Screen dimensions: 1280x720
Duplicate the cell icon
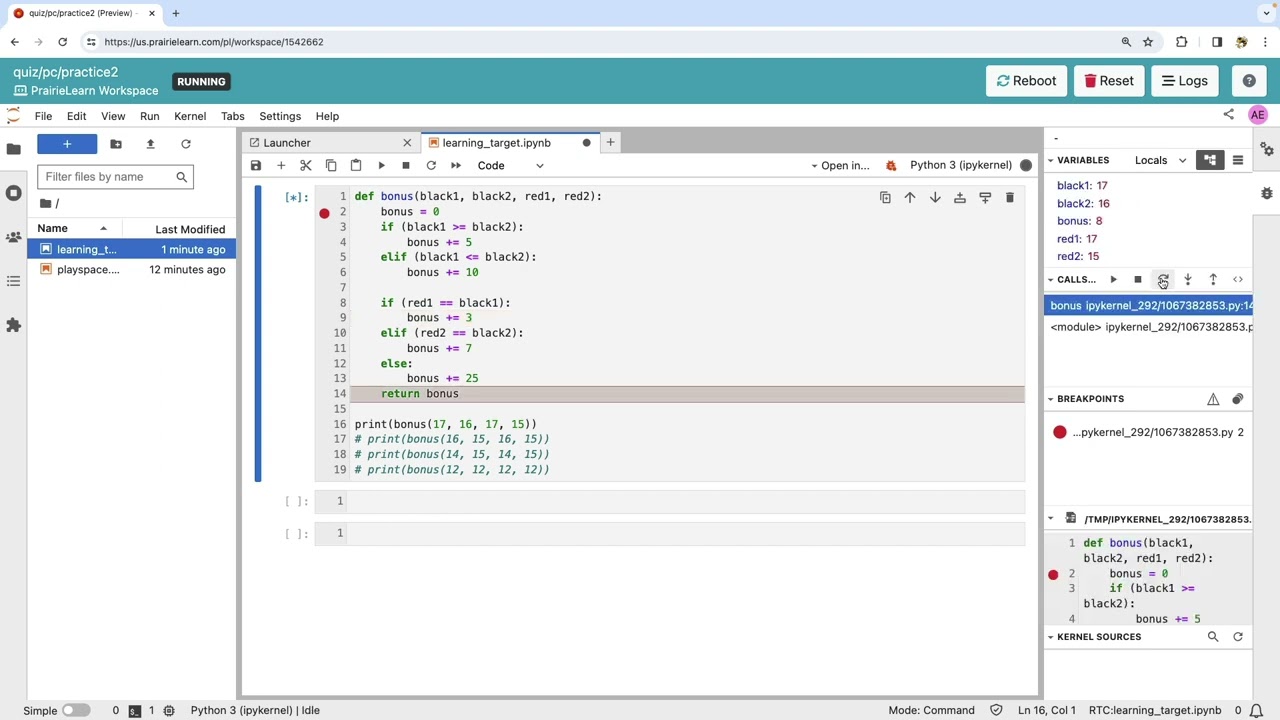(885, 198)
